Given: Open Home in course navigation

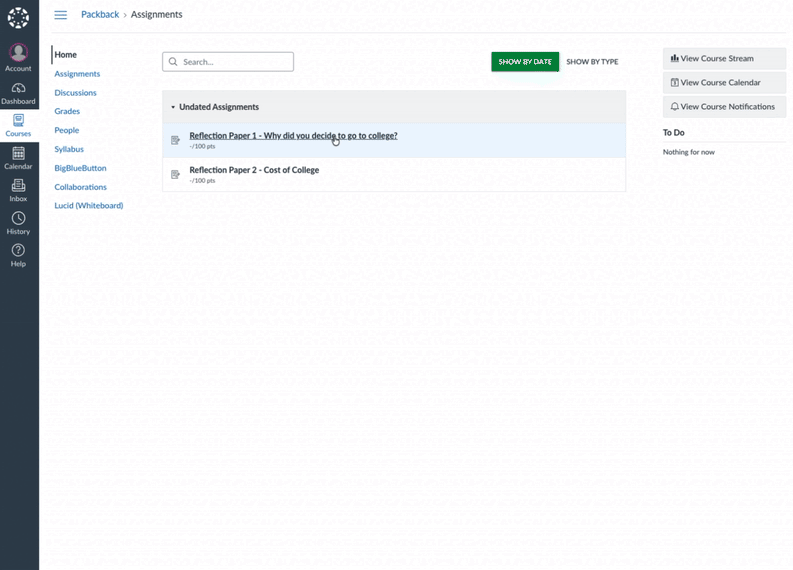Looking at the screenshot, I should [66, 55].
